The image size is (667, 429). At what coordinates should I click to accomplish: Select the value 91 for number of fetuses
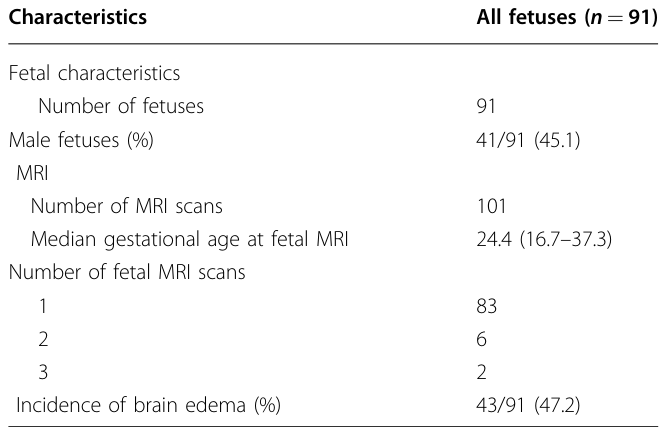point(486,106)
